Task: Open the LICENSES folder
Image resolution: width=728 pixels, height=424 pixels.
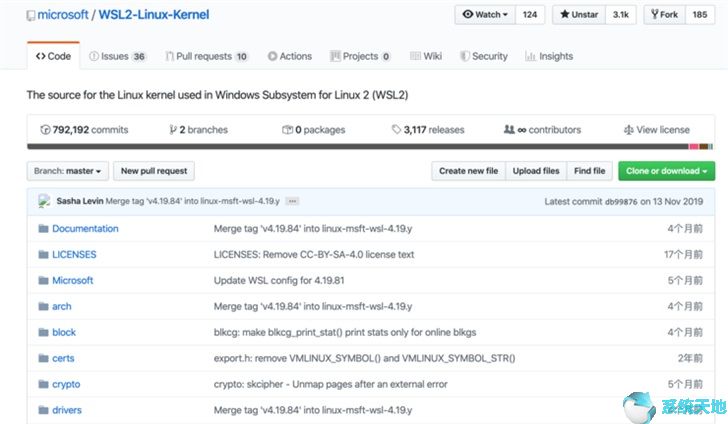Action: pyautogui.click(x=74, y=254)
